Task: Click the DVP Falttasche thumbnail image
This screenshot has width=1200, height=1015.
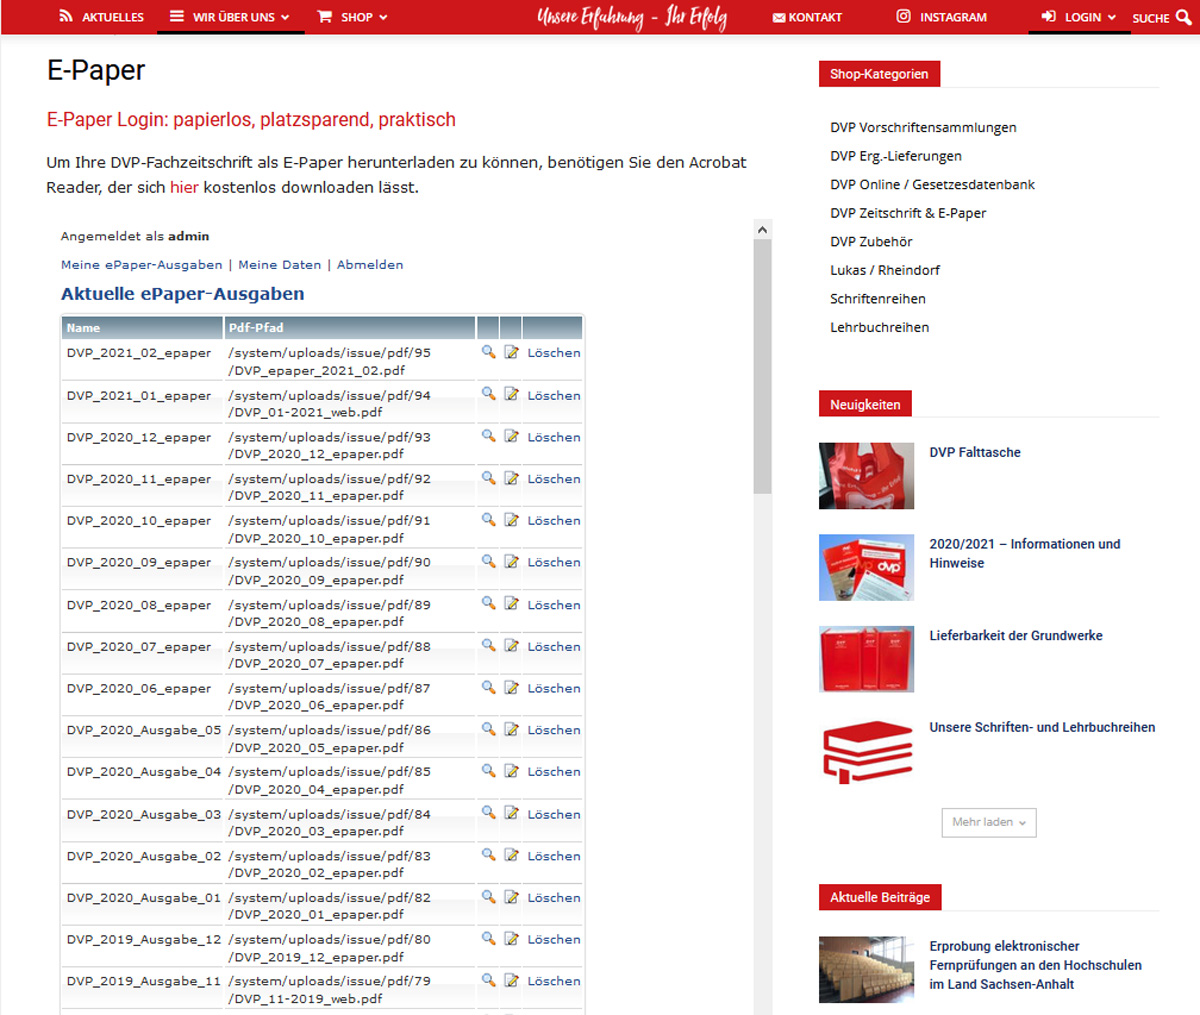Action: 866,476
